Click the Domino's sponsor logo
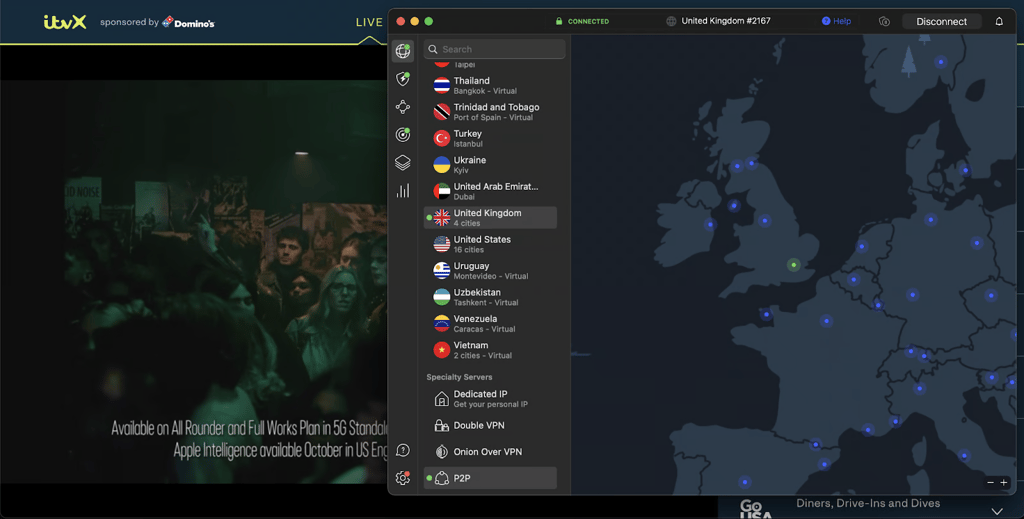 [x=188, y=22]
